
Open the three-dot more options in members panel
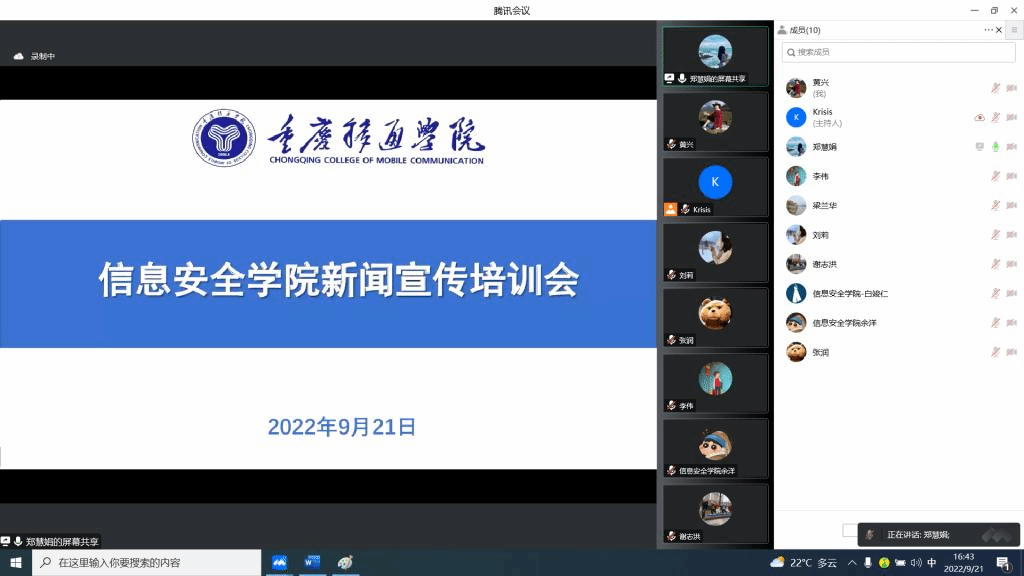coord(988,30)
